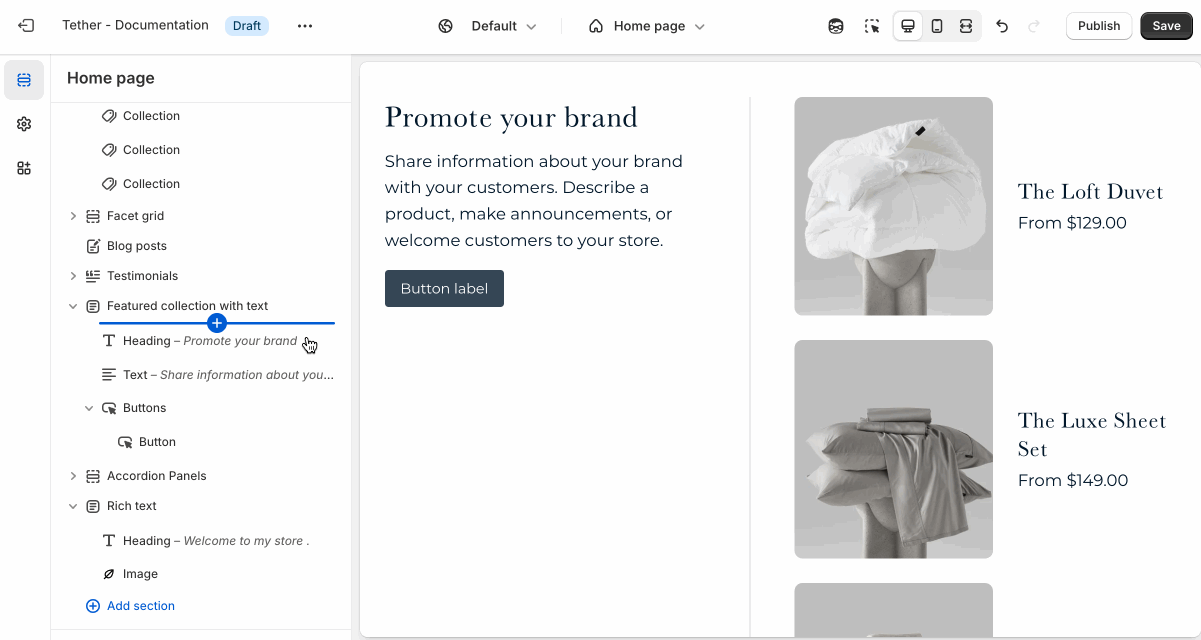Click the Facet grid section icon
The image size is (1201, 640).
click(93, 216)
